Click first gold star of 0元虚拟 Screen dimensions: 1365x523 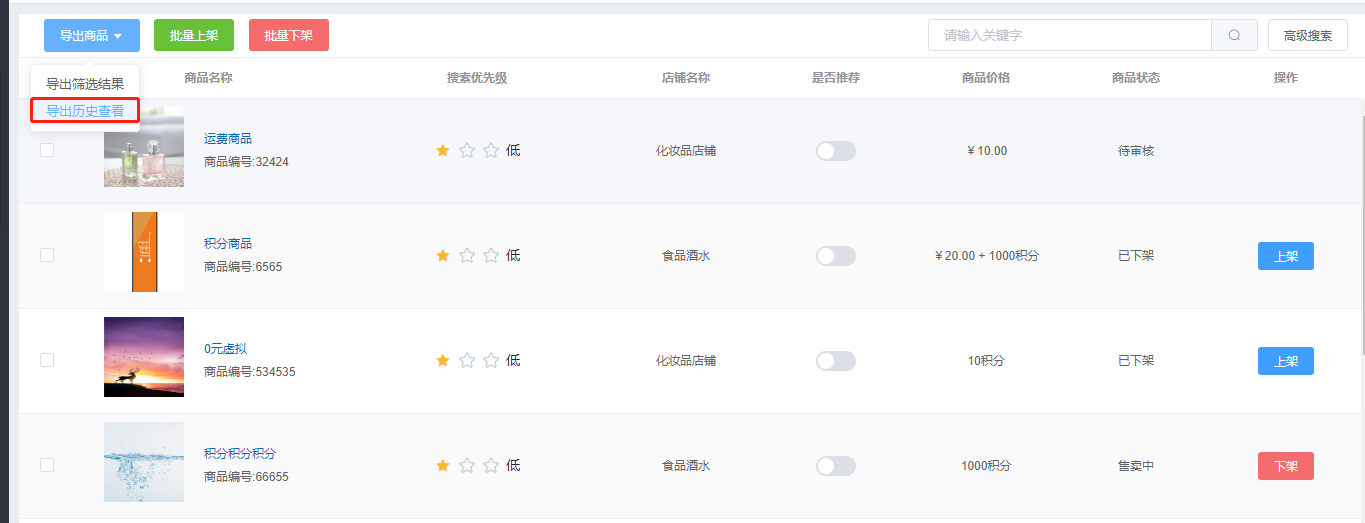pyautogui.click(x=443, y=360)
